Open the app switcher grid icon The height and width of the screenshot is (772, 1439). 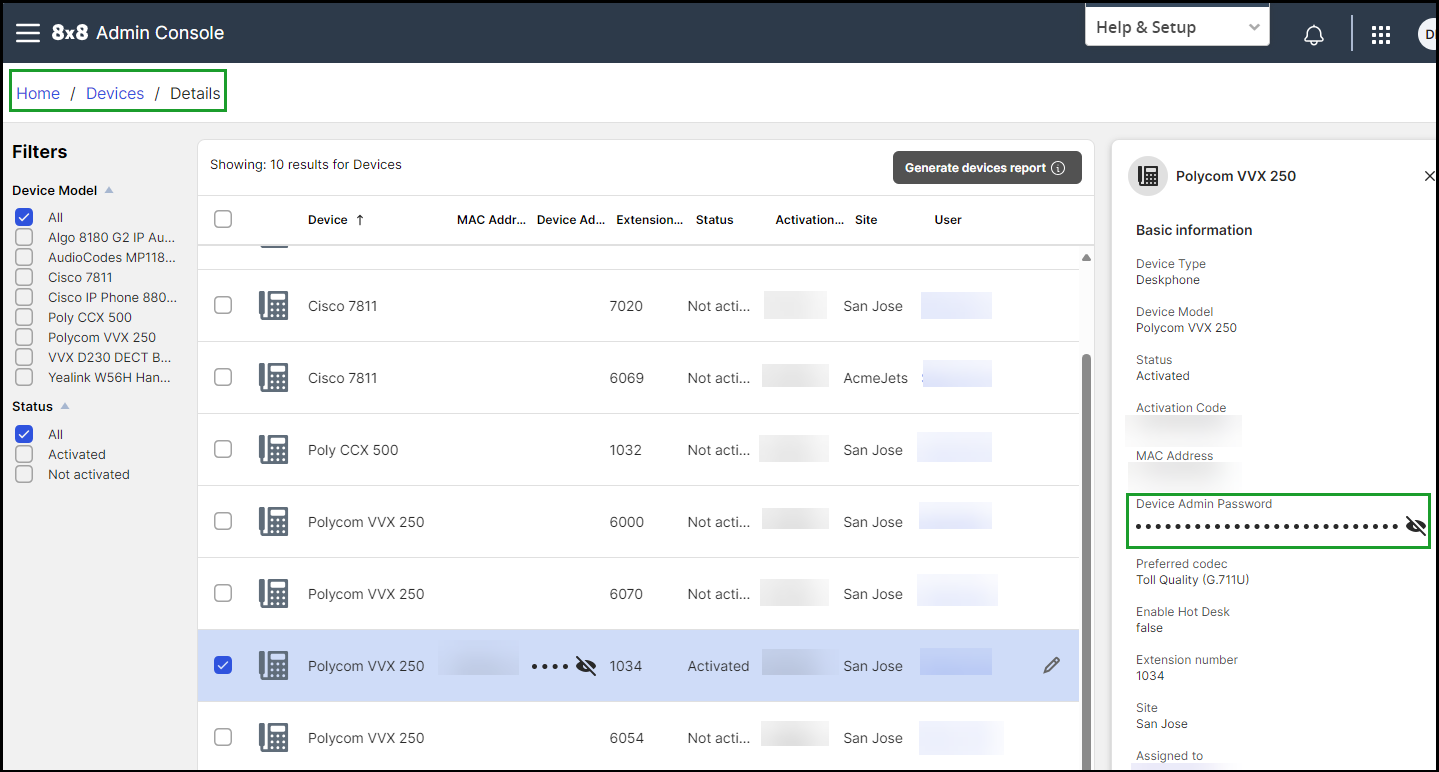pyautogui.click(x=1381, y=35)
